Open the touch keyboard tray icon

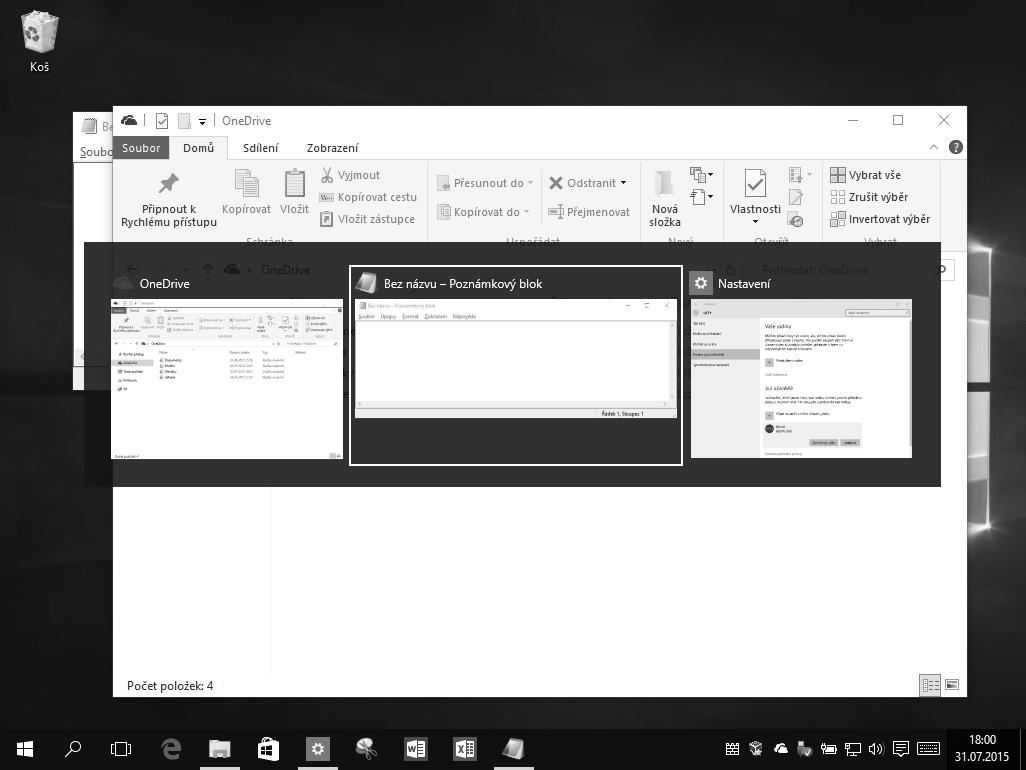point(929,749)
